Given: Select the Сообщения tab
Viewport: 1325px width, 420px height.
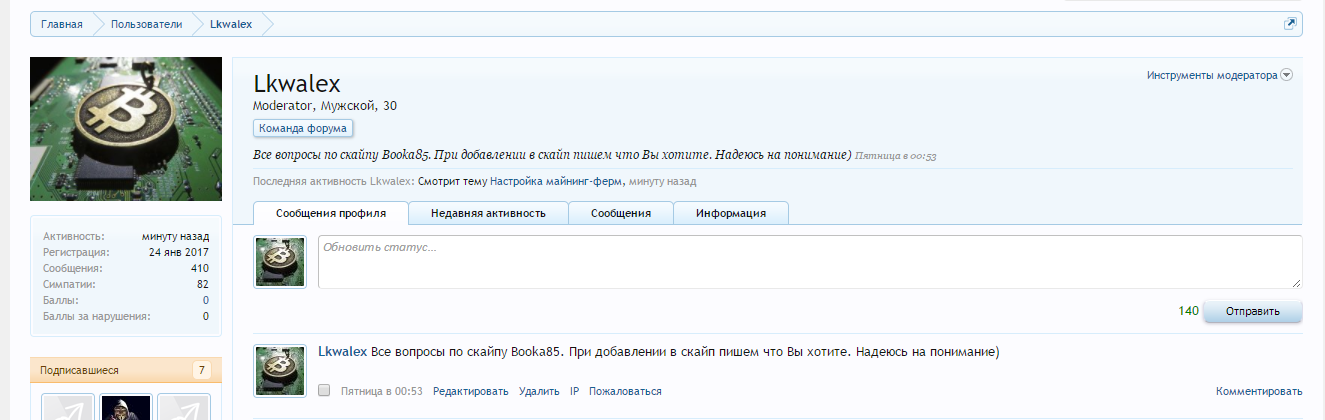Looking at the screenshot, I should coord(620,213).
